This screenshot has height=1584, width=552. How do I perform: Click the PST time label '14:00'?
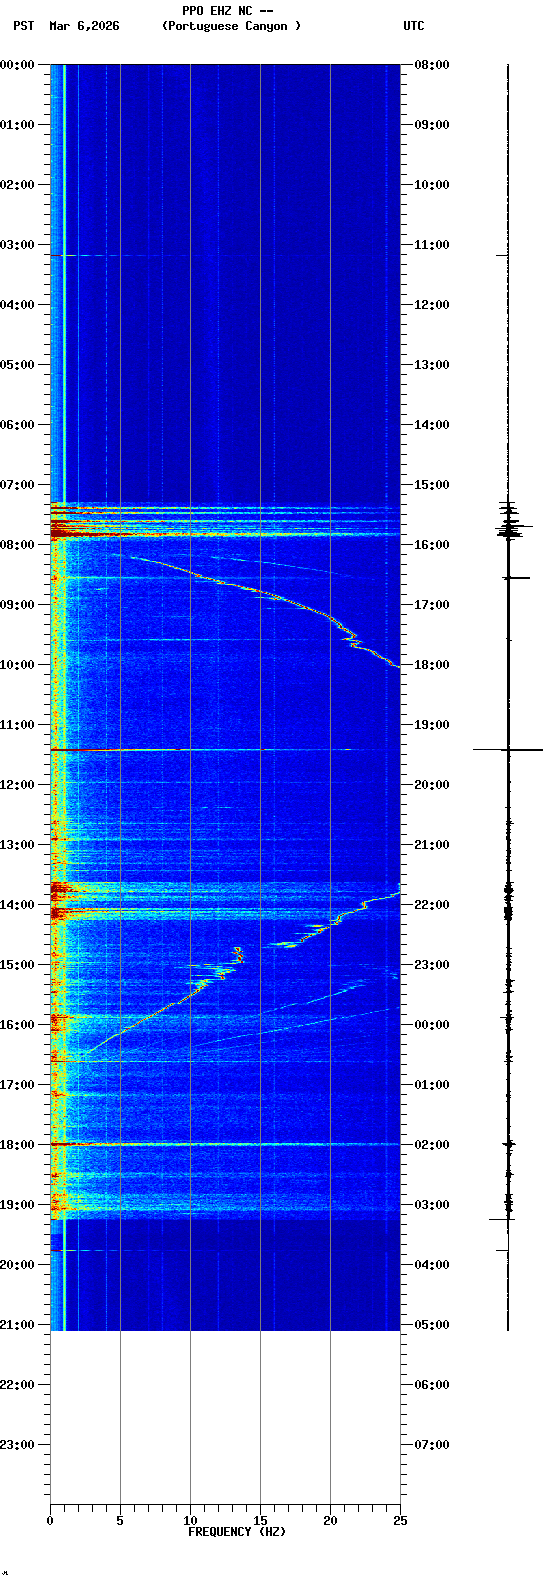tap(17, 905)
